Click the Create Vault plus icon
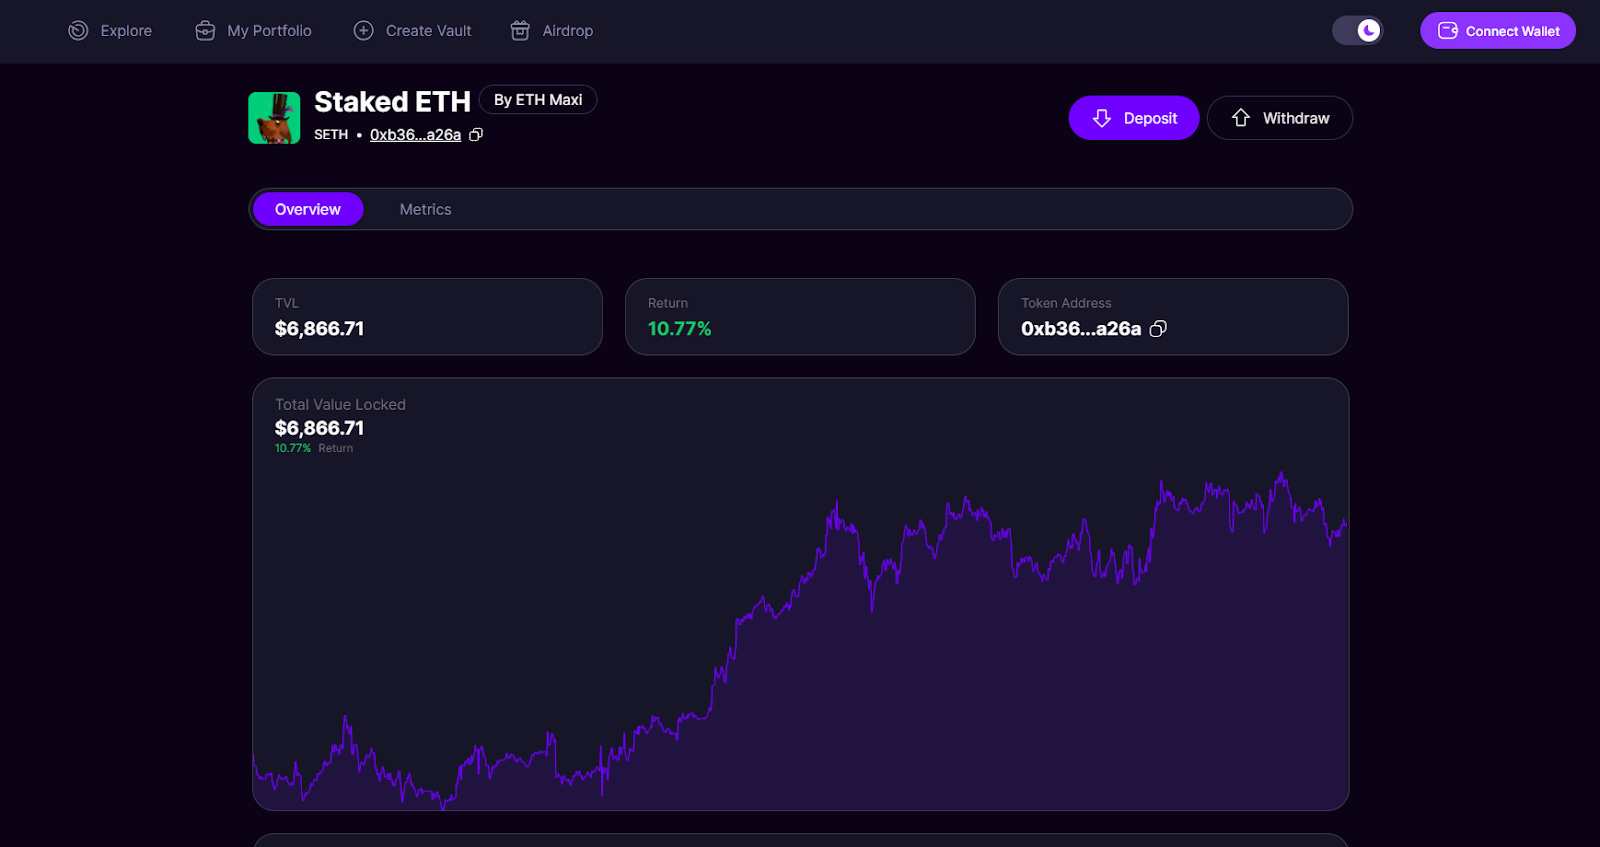 click(364, 31)
